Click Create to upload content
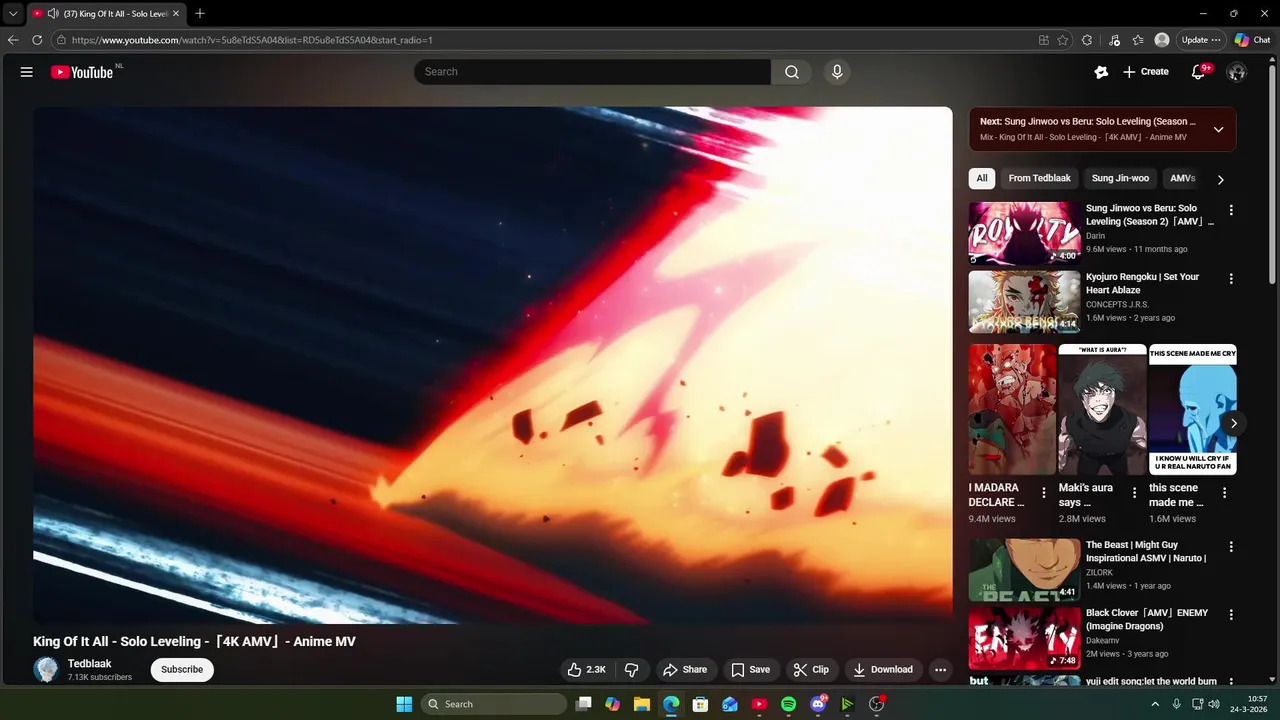The width and height of the screenshot is (1280, 720). pyautogui.click(x=1145, y=72)
